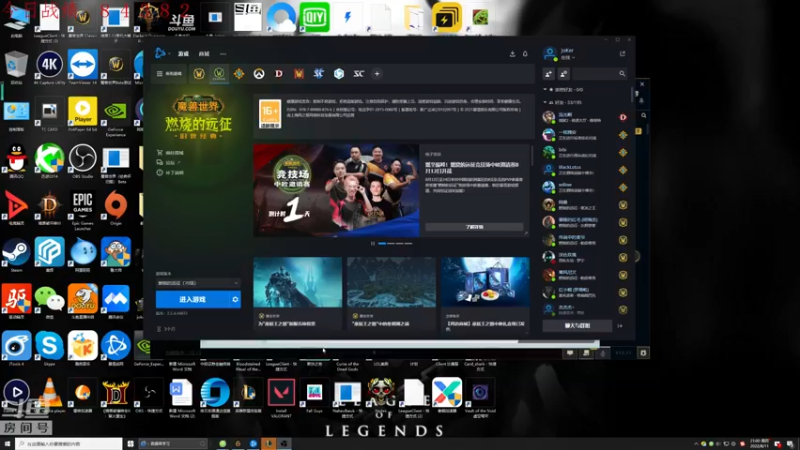
Task: Select the StarCraft Remastered icon
Action: point(359,73)
